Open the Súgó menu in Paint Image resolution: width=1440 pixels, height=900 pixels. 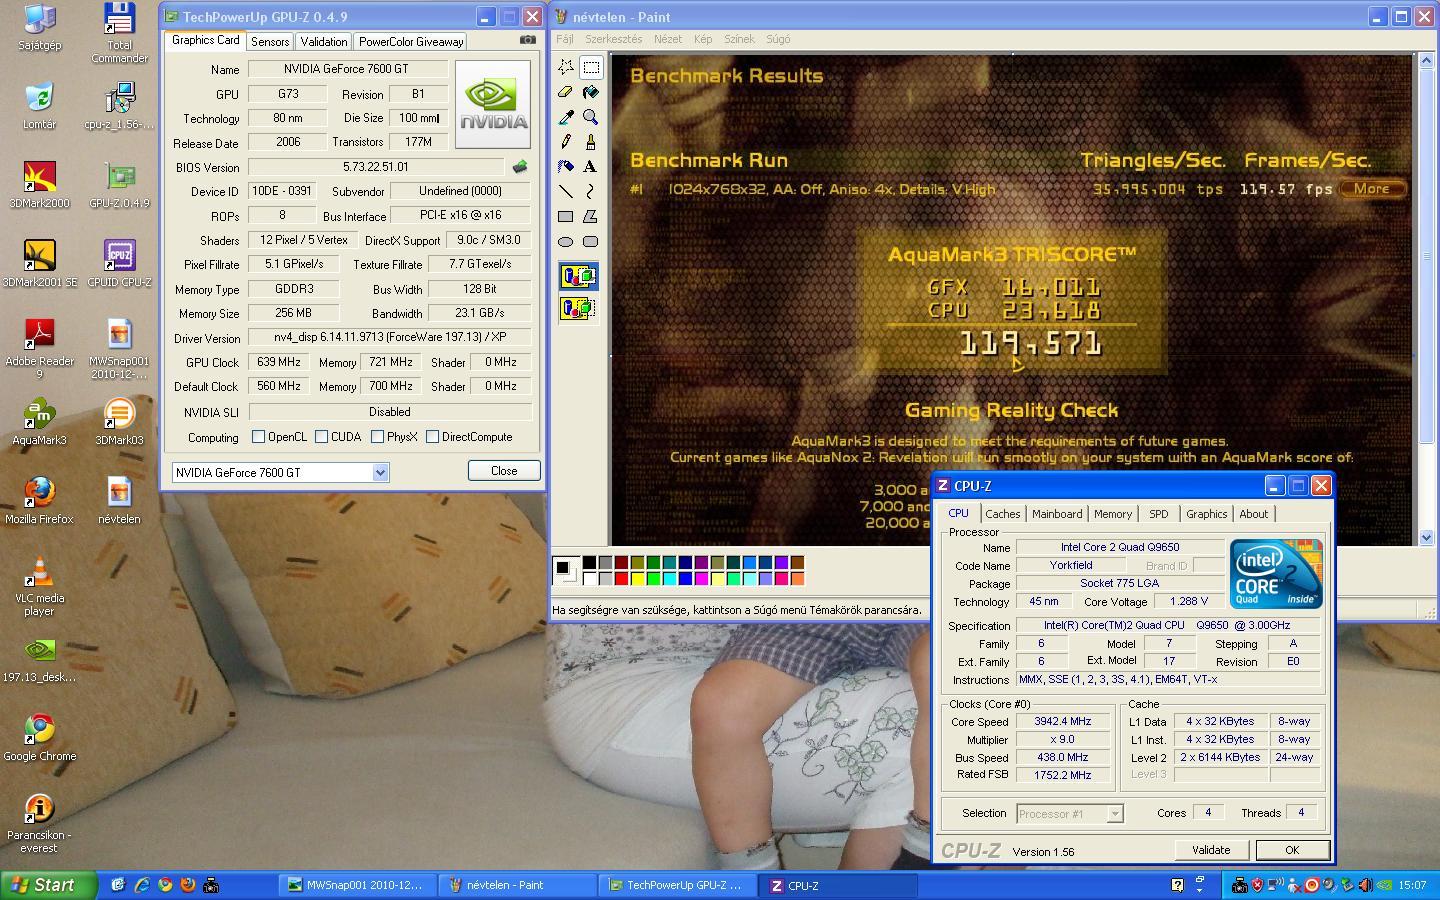778,39
